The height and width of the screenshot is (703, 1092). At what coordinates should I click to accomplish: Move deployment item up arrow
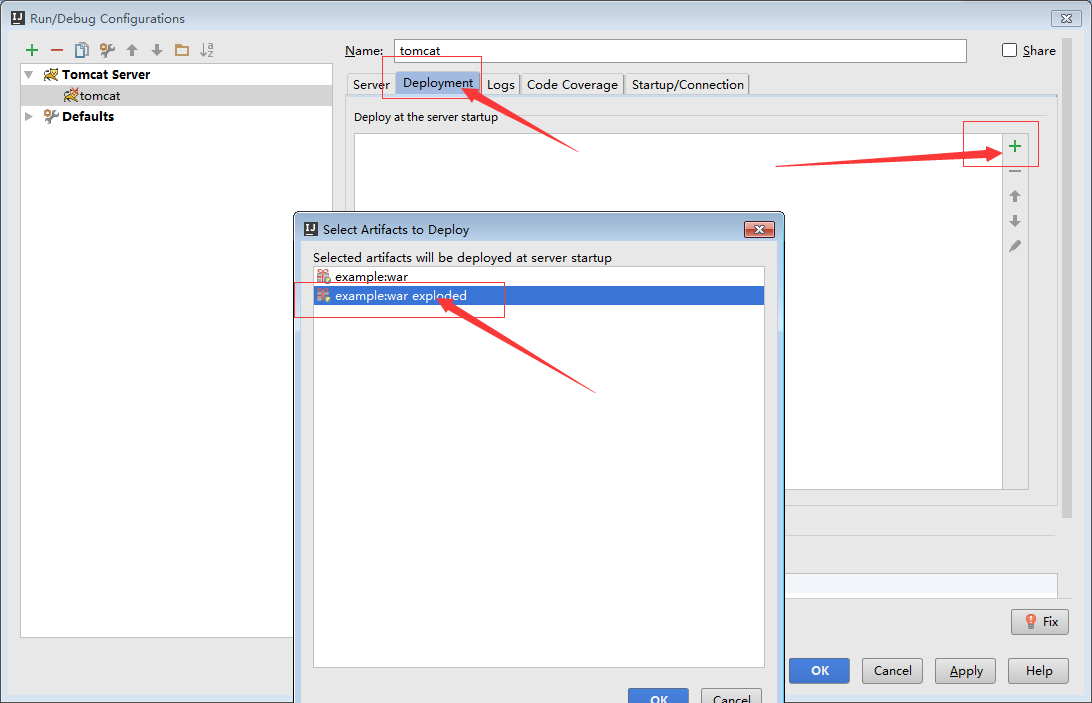point(1015,196)
